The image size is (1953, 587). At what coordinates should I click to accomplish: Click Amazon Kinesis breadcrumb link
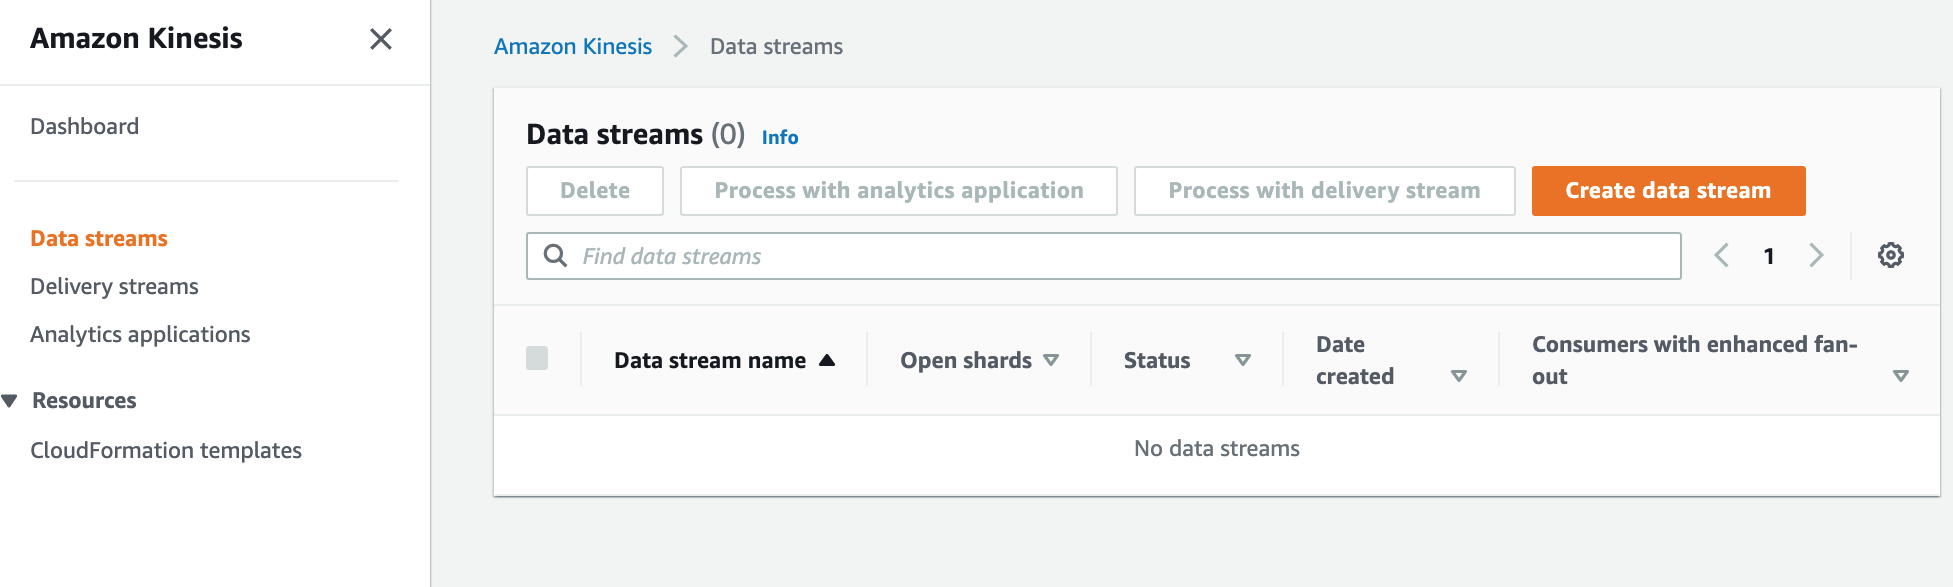(x=573, y=46)
